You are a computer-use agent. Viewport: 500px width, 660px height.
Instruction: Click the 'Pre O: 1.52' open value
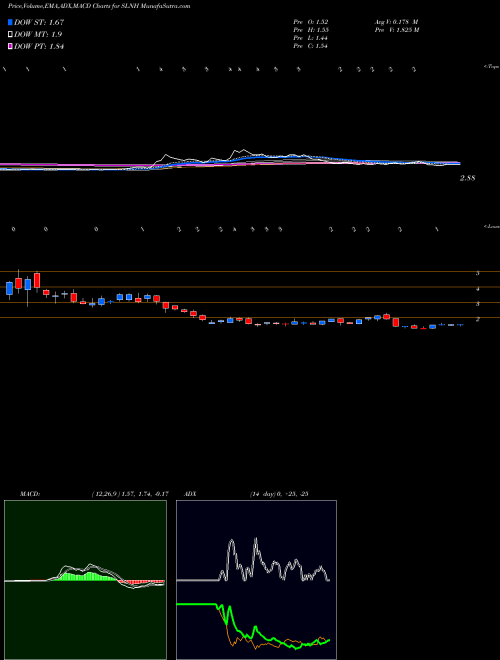[x=311, y=22]
